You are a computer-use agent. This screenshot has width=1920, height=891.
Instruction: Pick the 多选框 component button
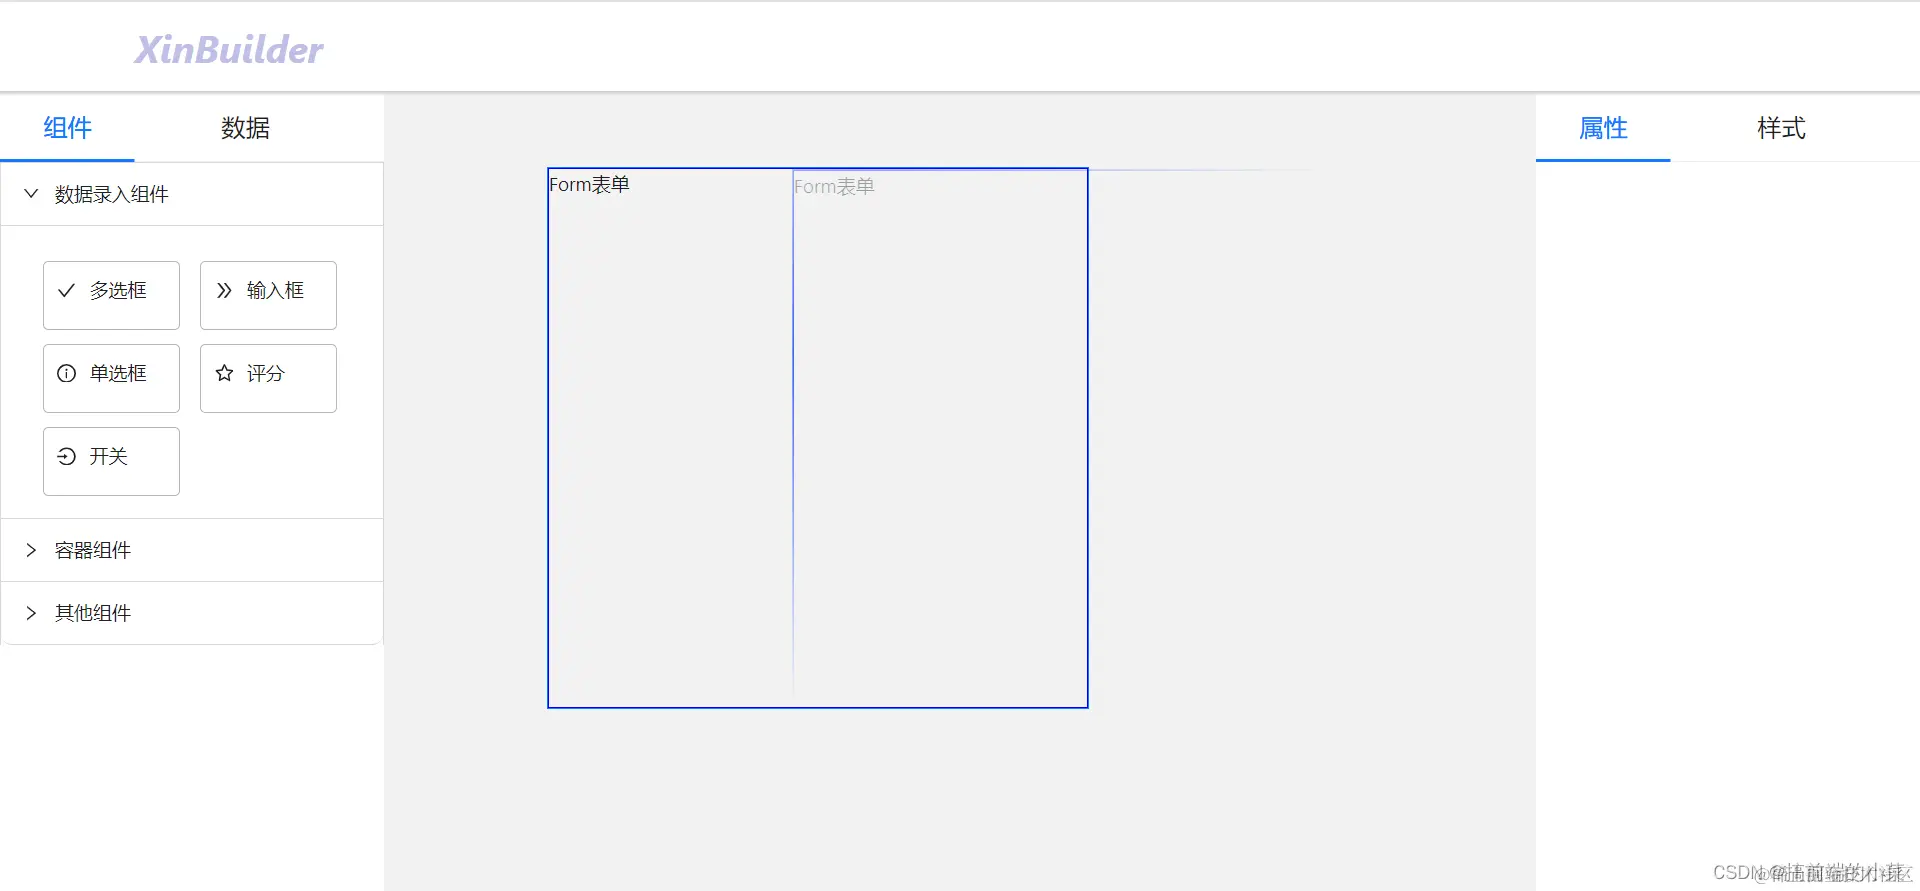(x=111, y=295)
